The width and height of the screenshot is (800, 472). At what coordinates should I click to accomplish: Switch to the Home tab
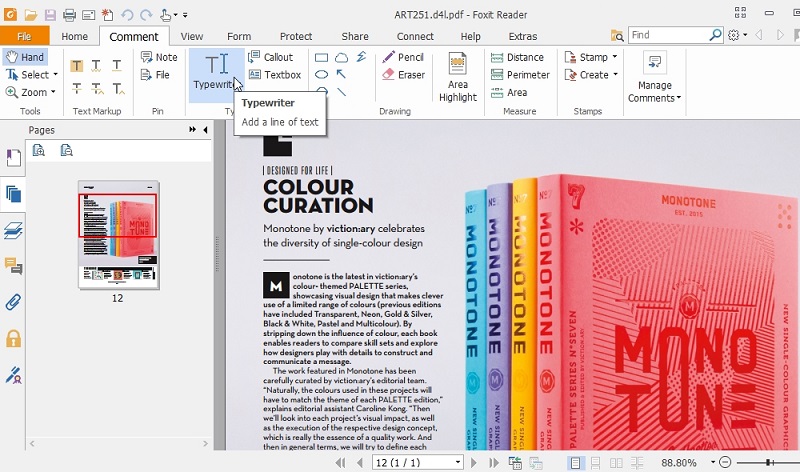74,36
